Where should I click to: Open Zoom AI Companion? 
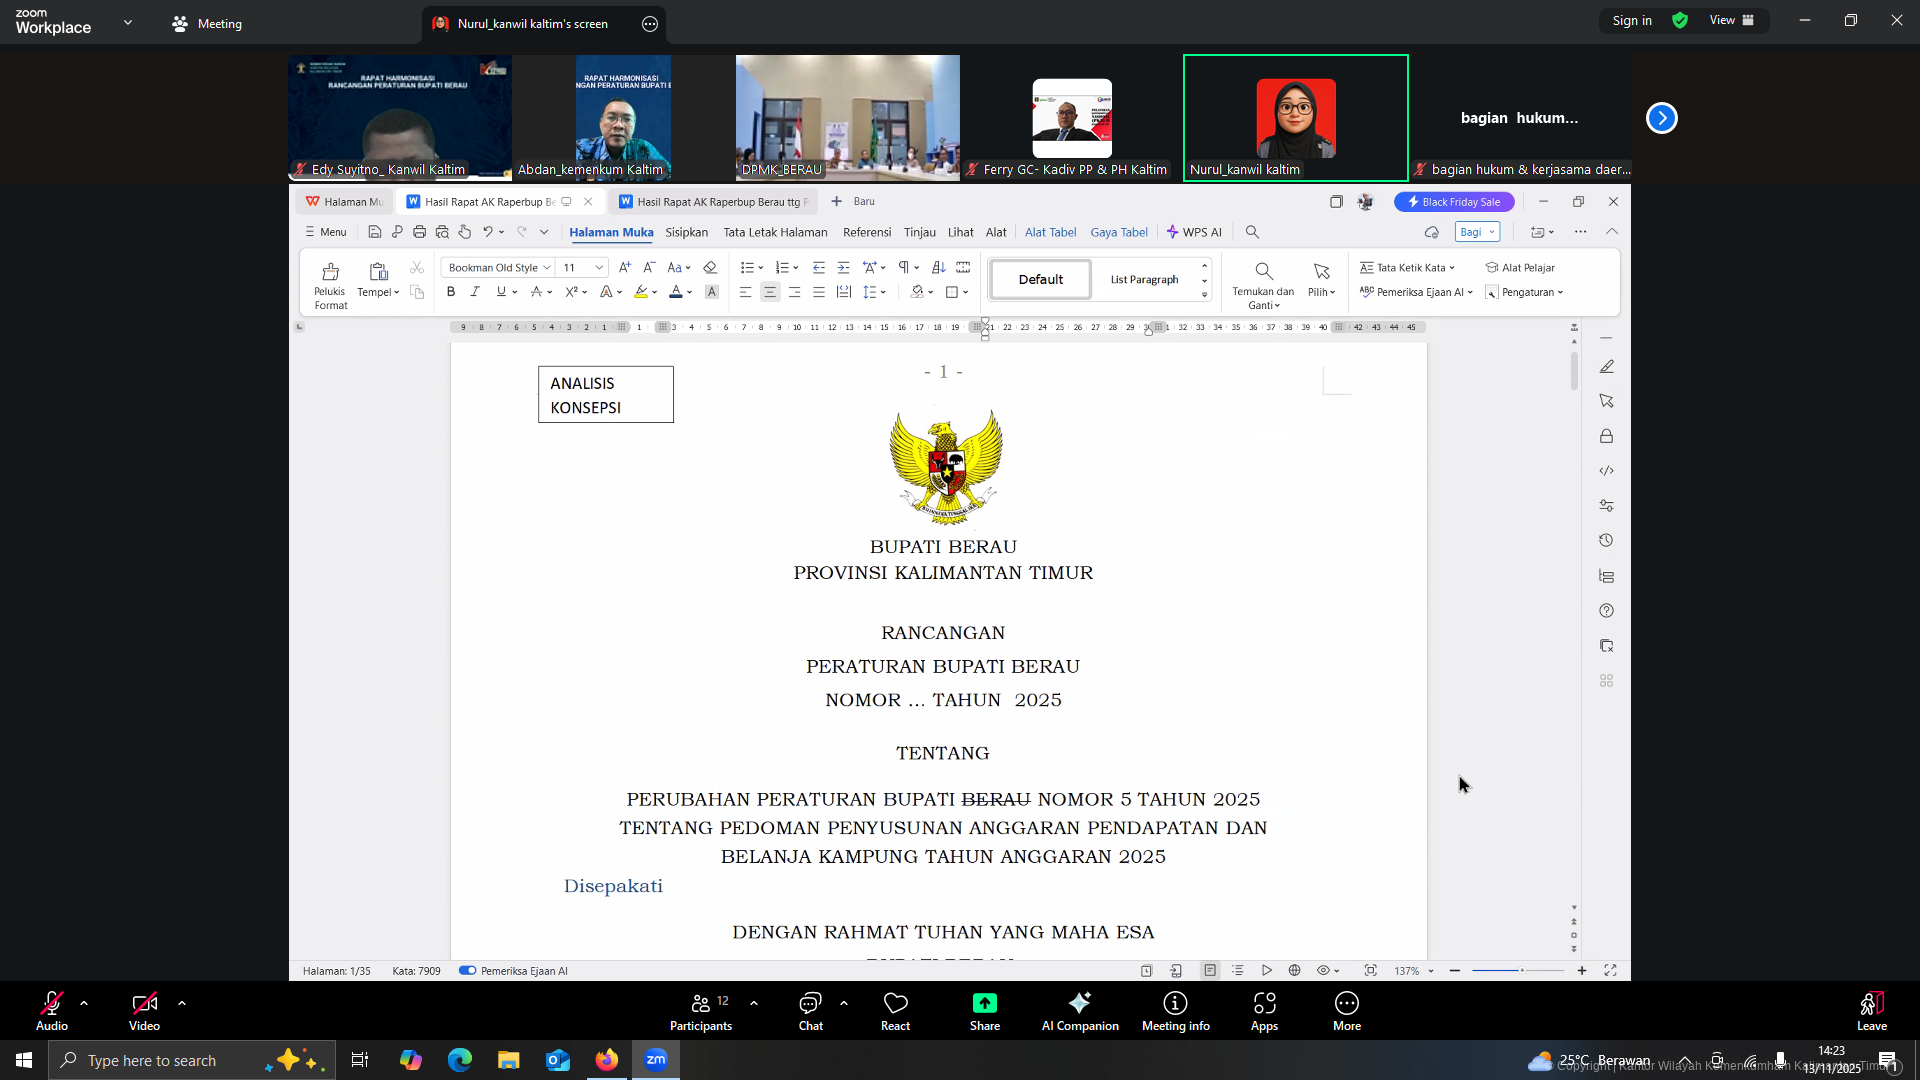coord(1079,1004)
